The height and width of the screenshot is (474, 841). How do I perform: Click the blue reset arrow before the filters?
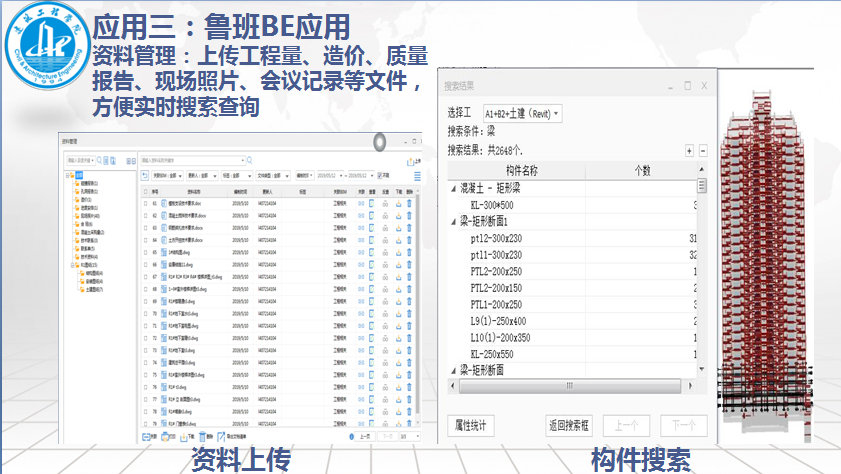tap(145, 175)
